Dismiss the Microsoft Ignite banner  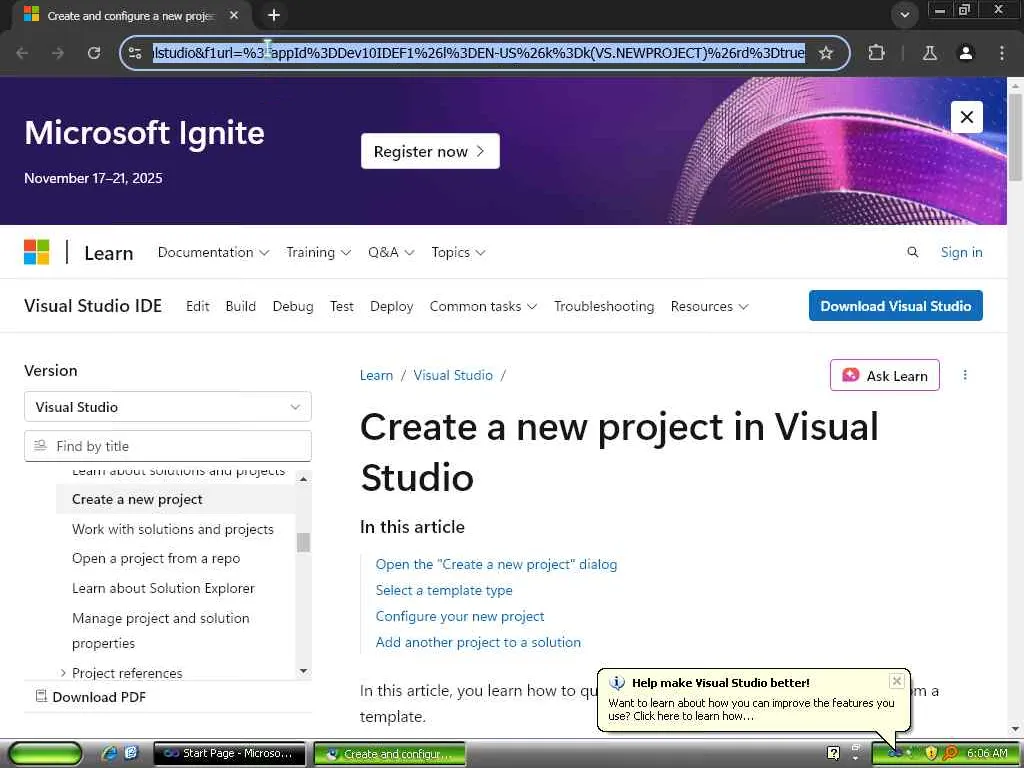pyautogui.click(x=967, y=117)
